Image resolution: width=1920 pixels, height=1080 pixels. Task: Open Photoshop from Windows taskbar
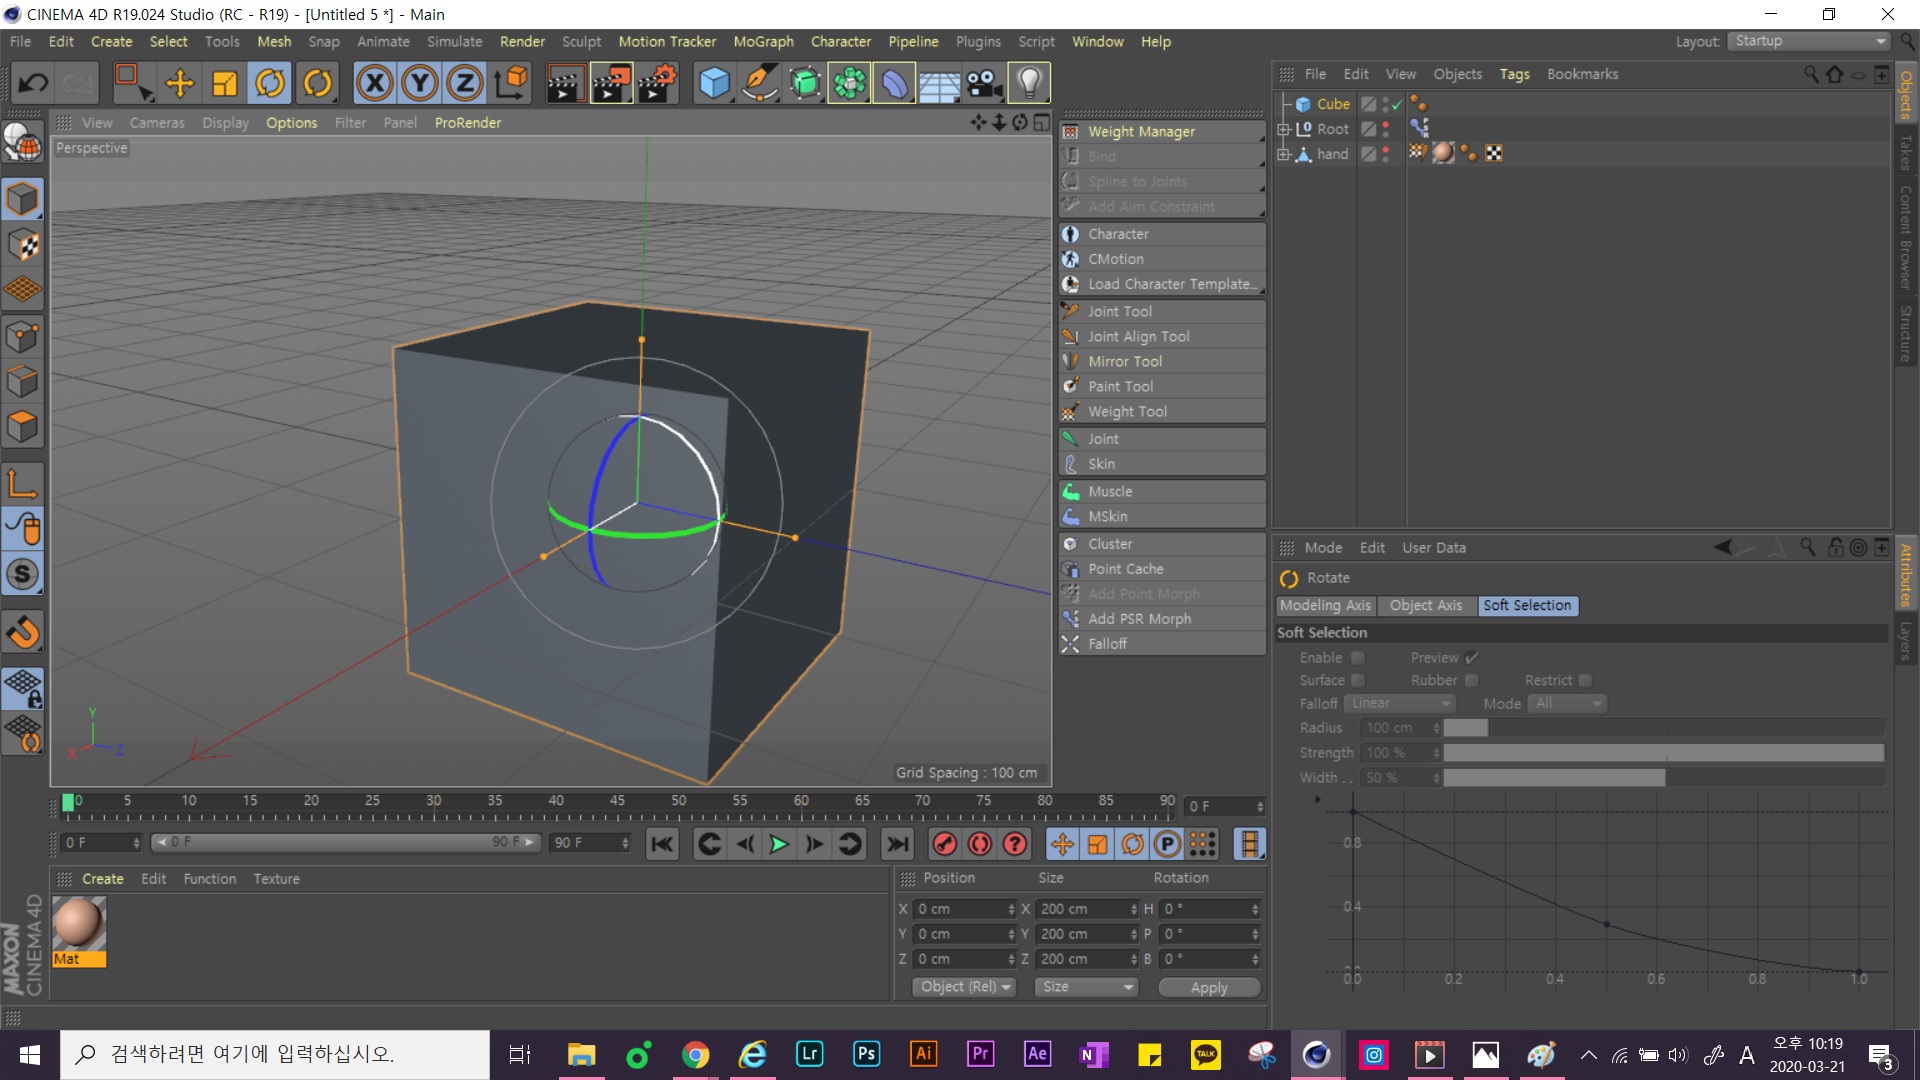pyautogui.click(x=866, y=1054)
